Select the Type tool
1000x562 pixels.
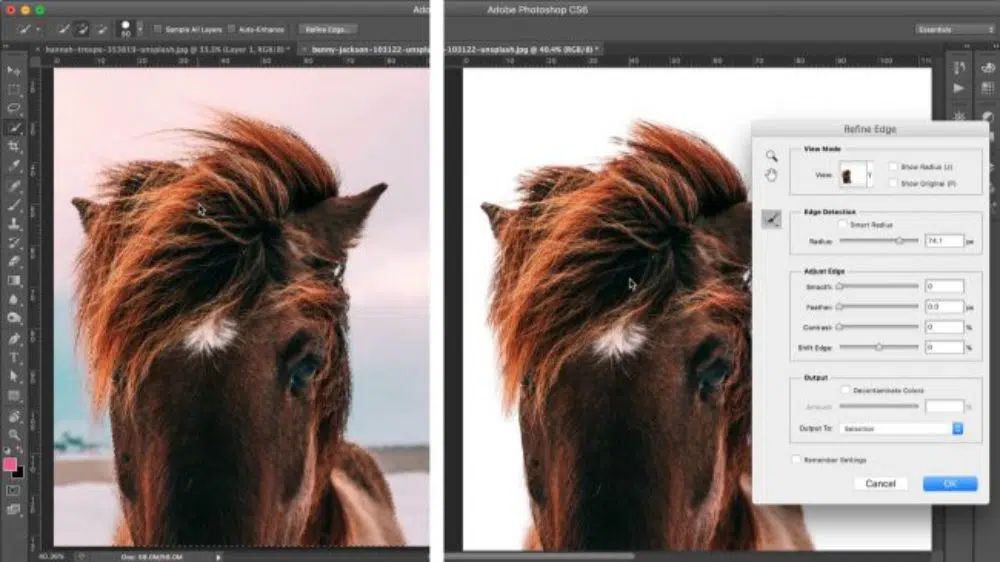click(14, 358)
